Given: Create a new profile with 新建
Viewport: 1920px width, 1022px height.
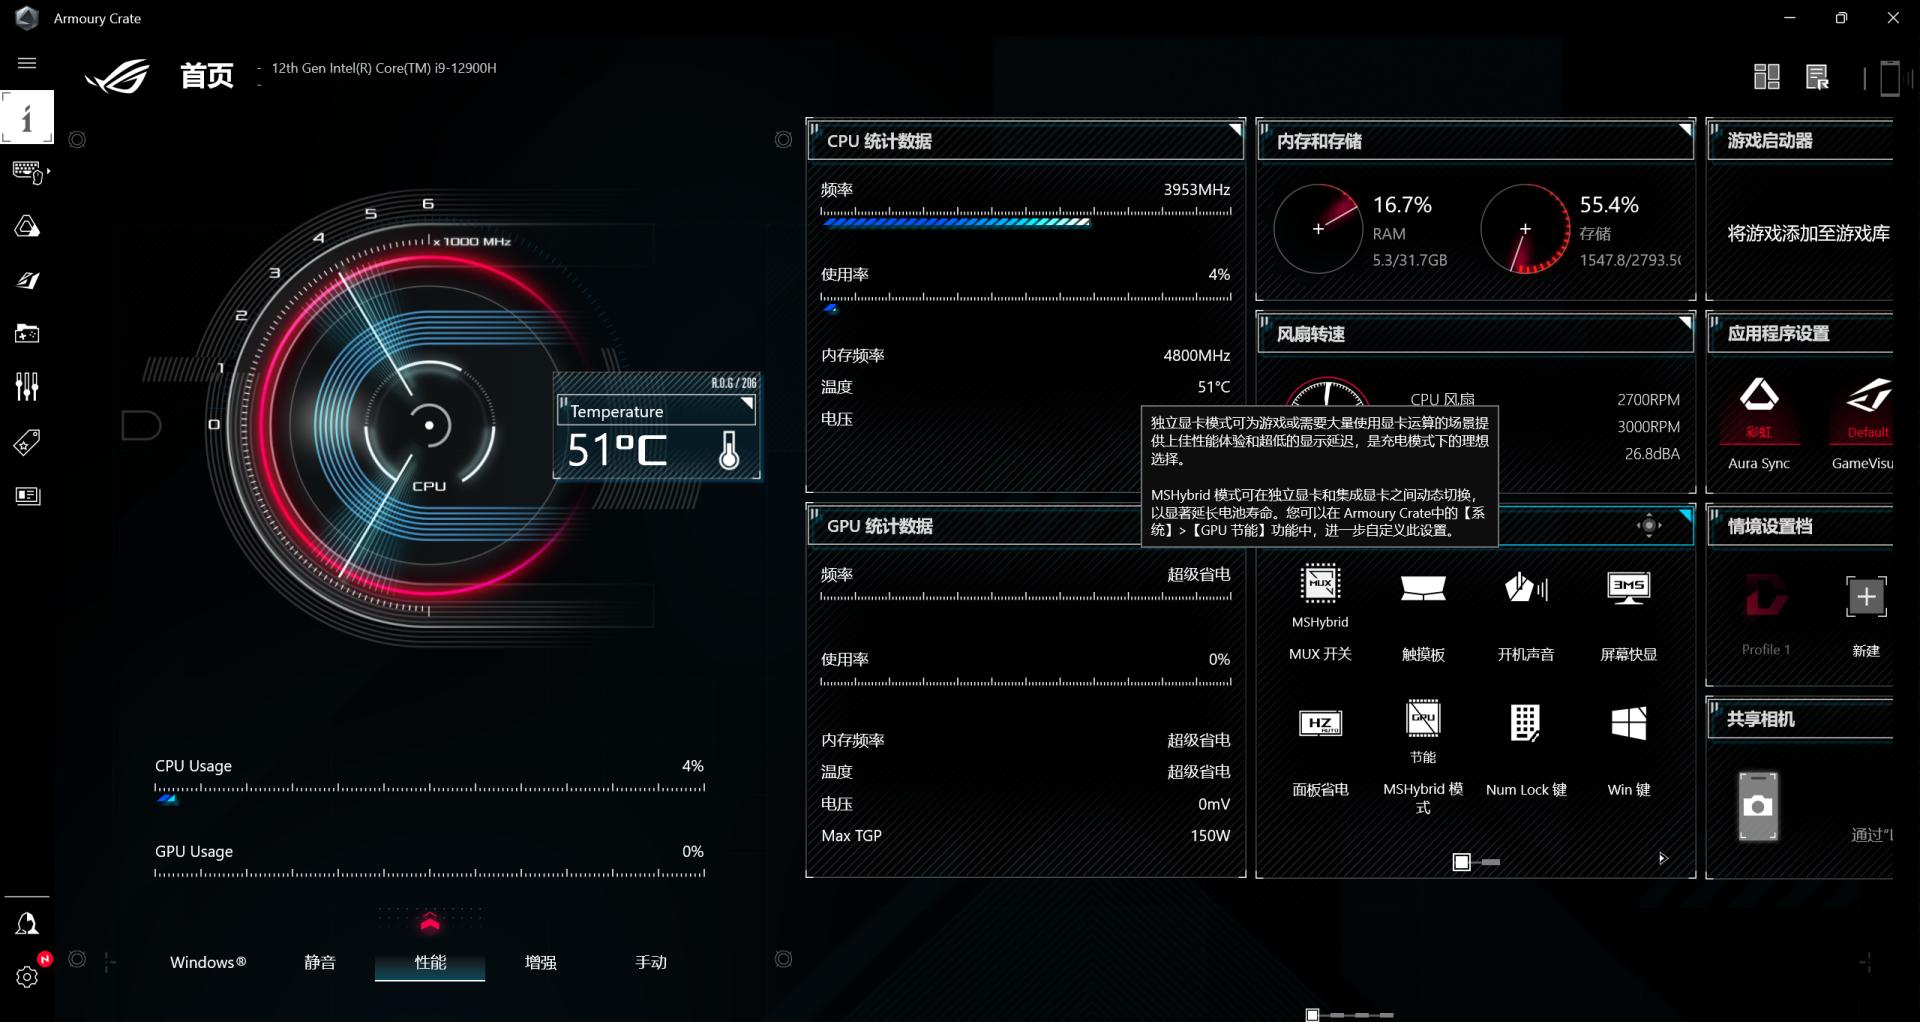Looking at the screenshot, I should [1866, 597].
